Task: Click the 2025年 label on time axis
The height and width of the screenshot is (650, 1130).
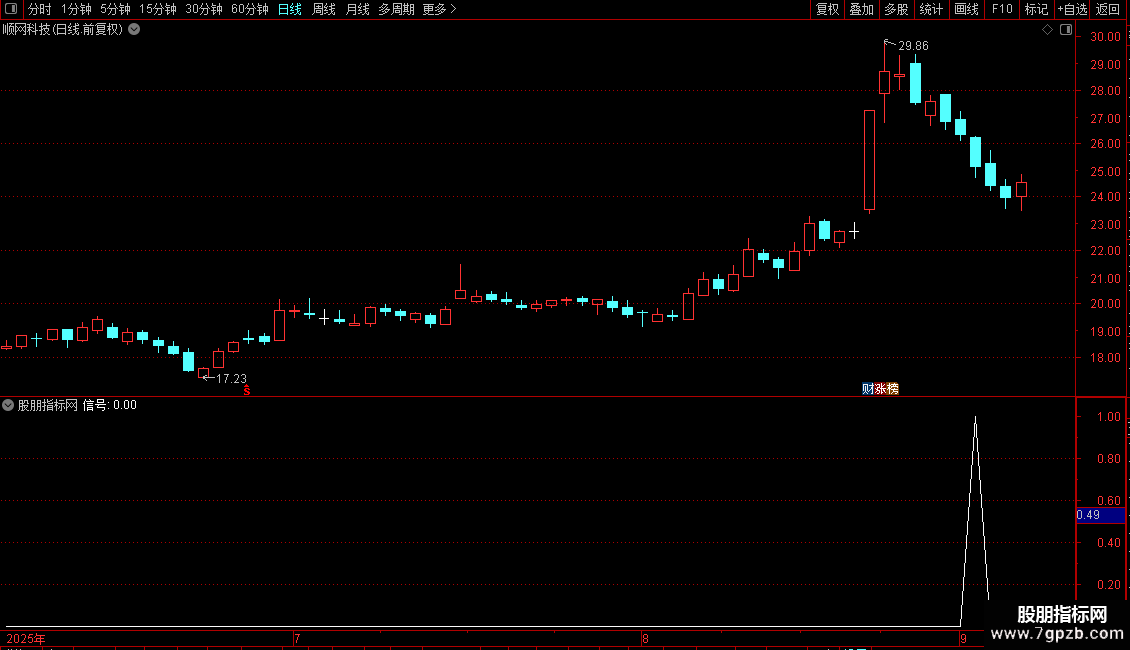Action: click(x=26, y=639)
